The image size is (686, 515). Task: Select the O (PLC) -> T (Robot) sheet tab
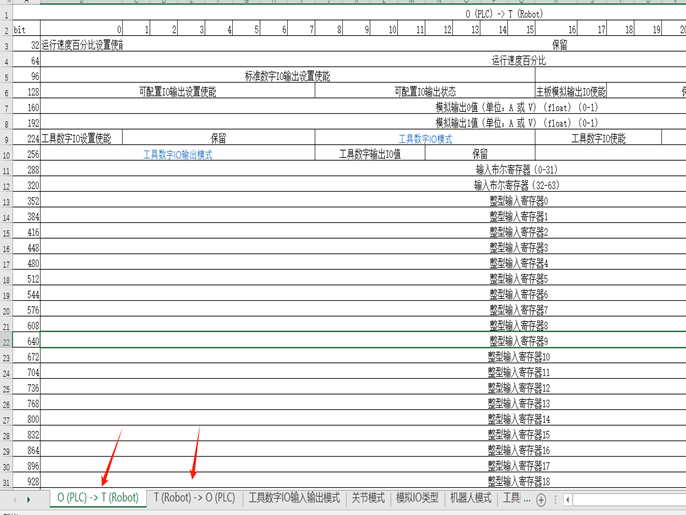(98, 498)
